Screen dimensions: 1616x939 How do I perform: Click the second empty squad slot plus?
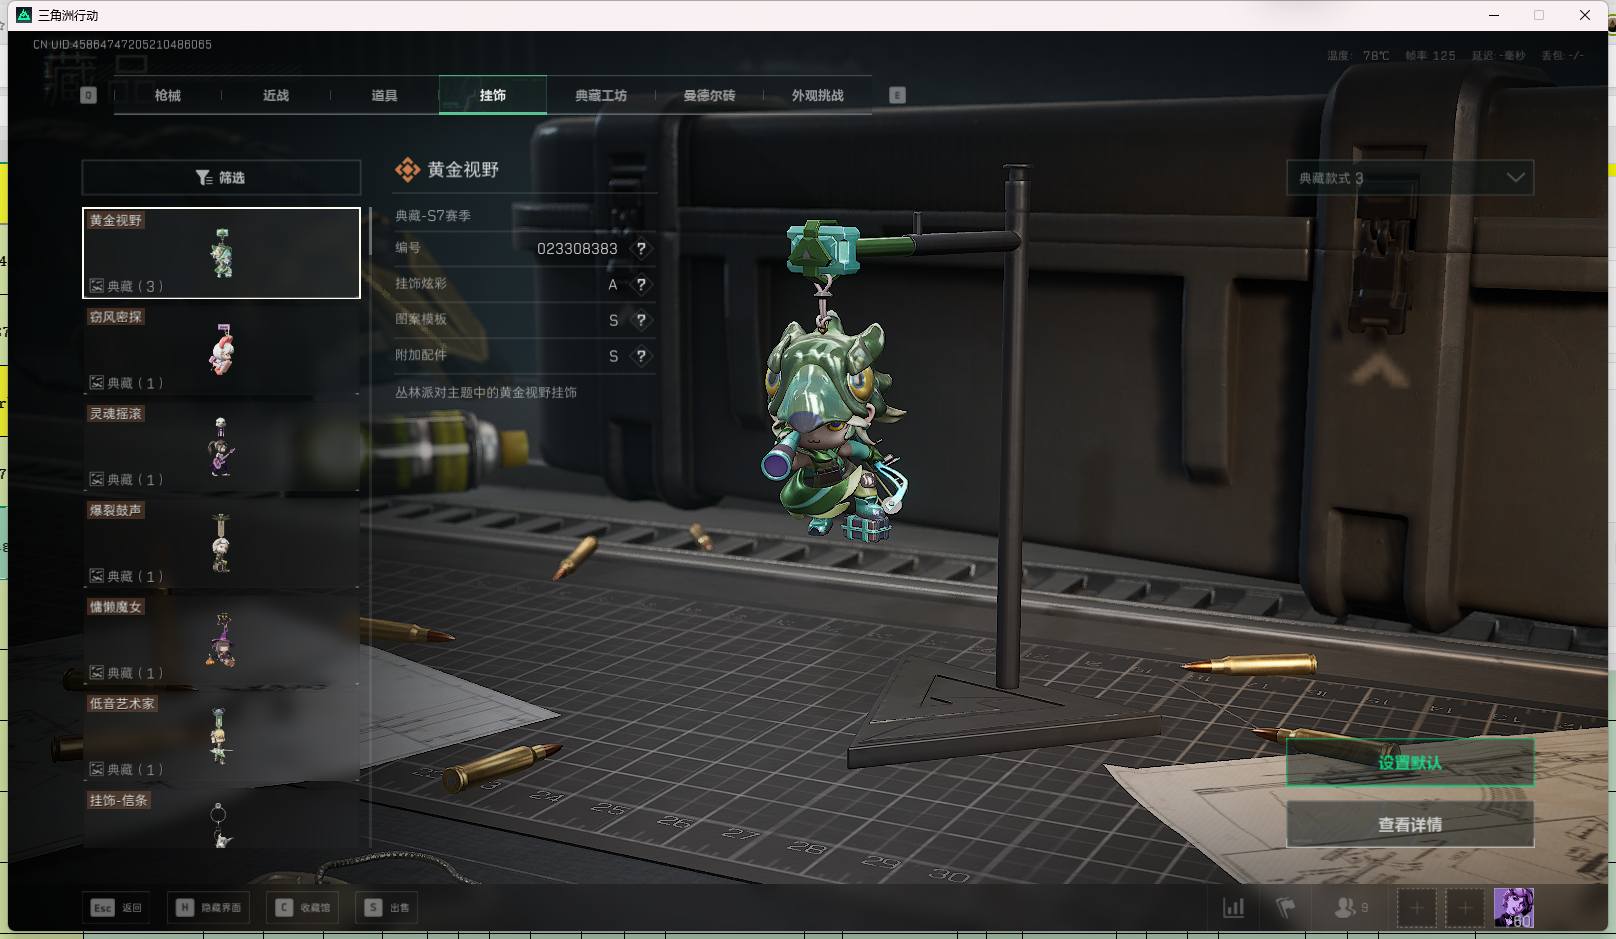click(1465, 908)
